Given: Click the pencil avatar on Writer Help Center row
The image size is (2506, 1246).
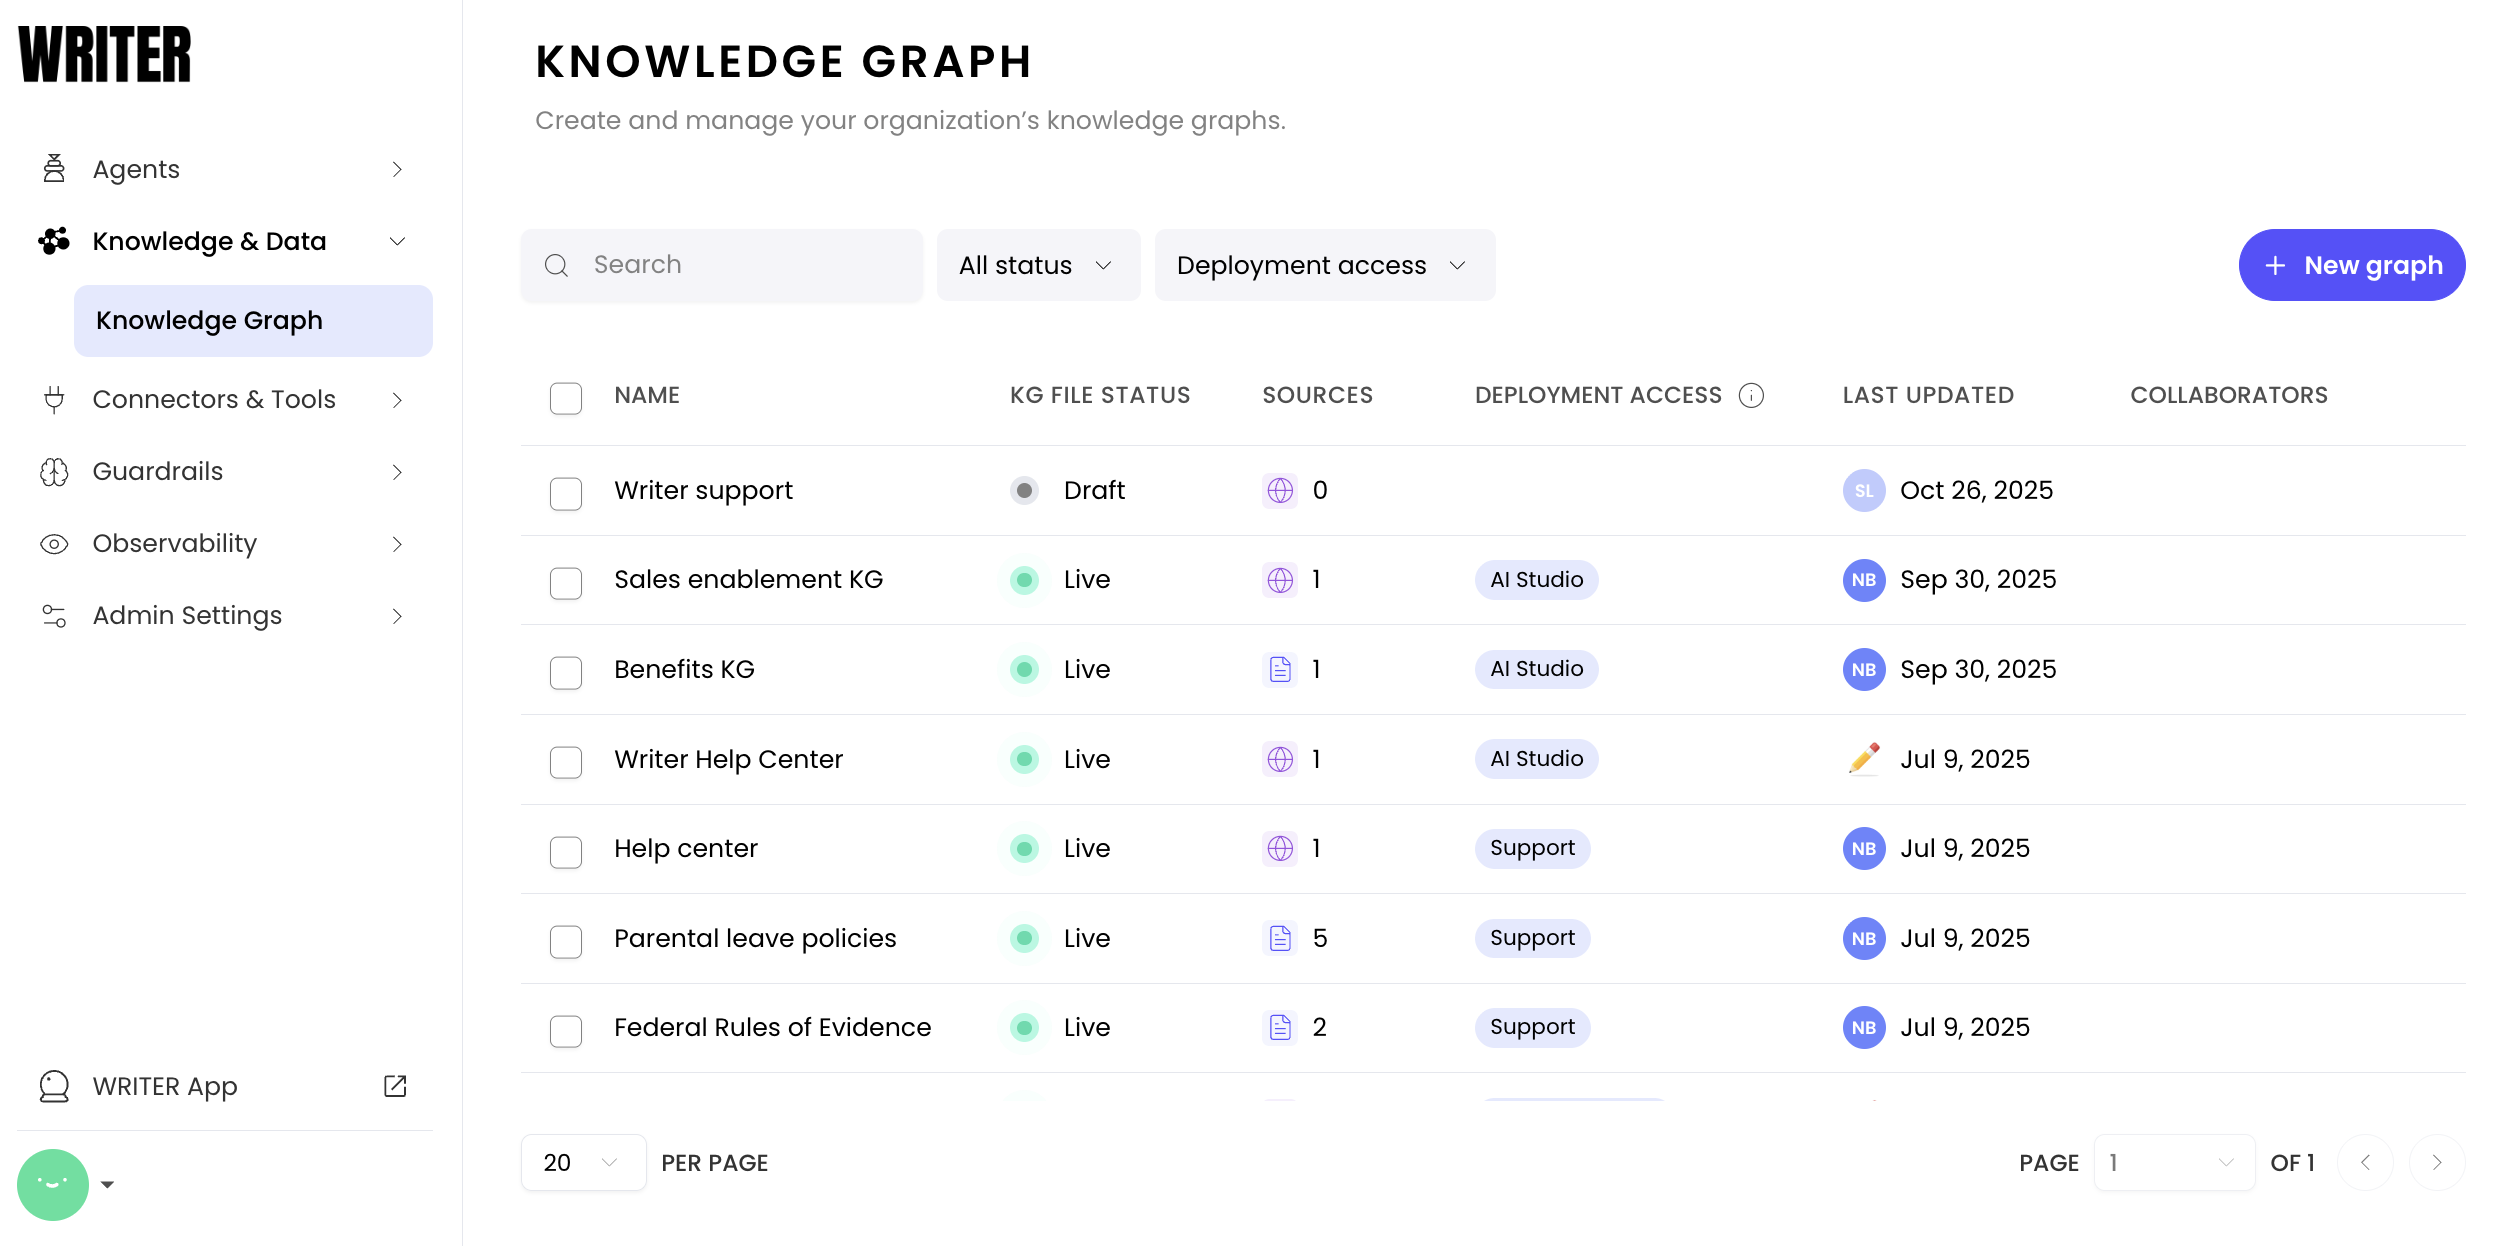Looking at the screenshot, I should pyautogui.click(x=1863, y=759).
